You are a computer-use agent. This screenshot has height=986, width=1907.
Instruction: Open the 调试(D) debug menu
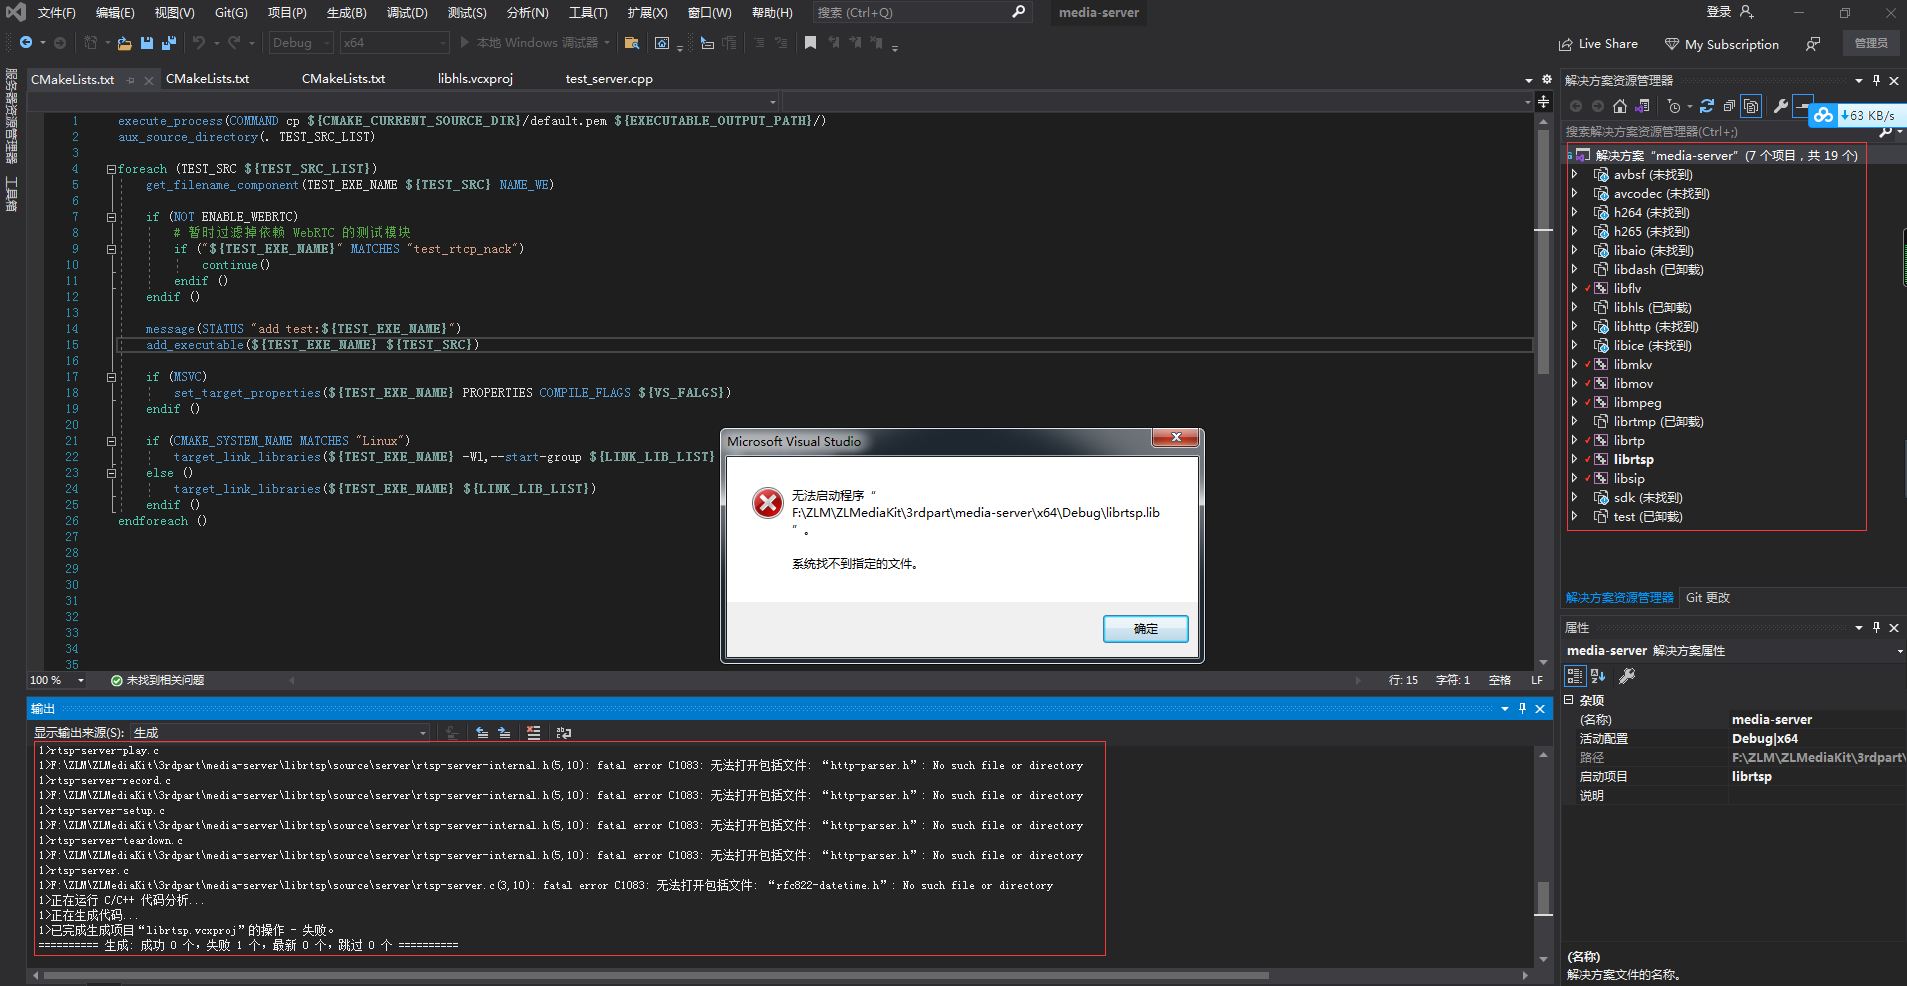tap(407, 13)
